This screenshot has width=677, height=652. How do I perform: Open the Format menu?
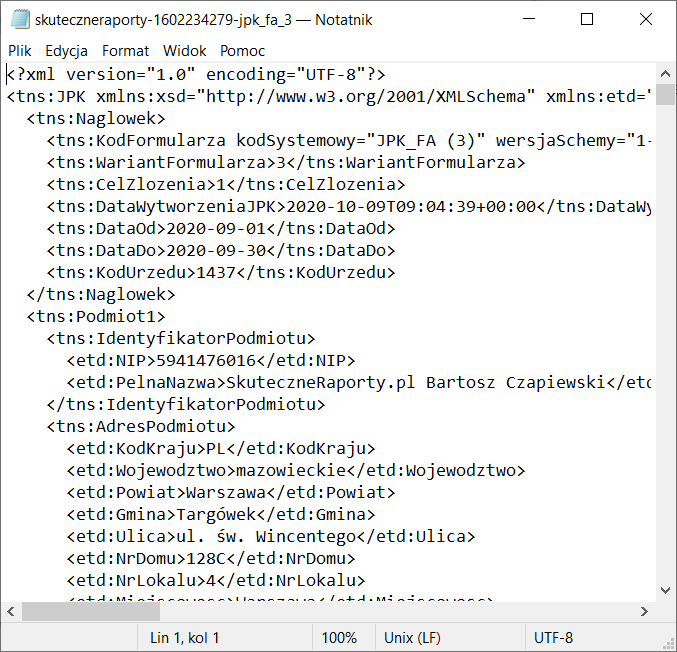click(125, 50)
